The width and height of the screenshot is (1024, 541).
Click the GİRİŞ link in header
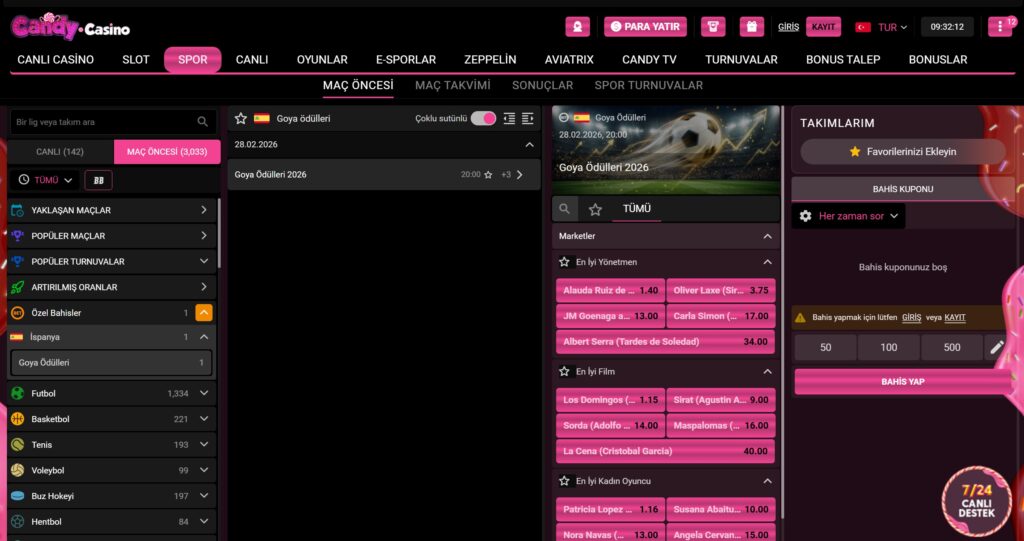coord(788,27)
